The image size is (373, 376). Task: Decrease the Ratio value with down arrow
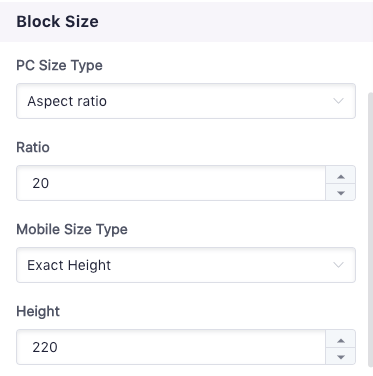click(341, 192)
